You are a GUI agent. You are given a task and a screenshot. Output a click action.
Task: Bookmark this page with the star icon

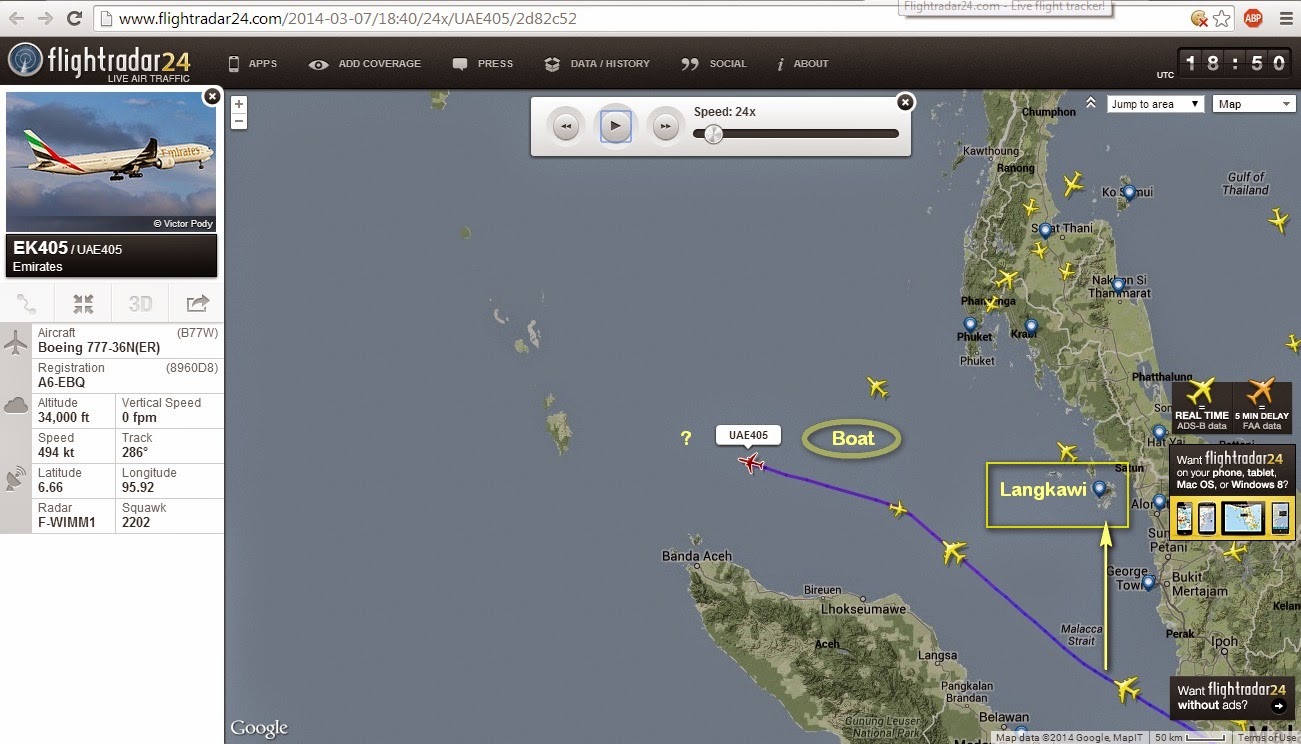[x=1222, y=18]
